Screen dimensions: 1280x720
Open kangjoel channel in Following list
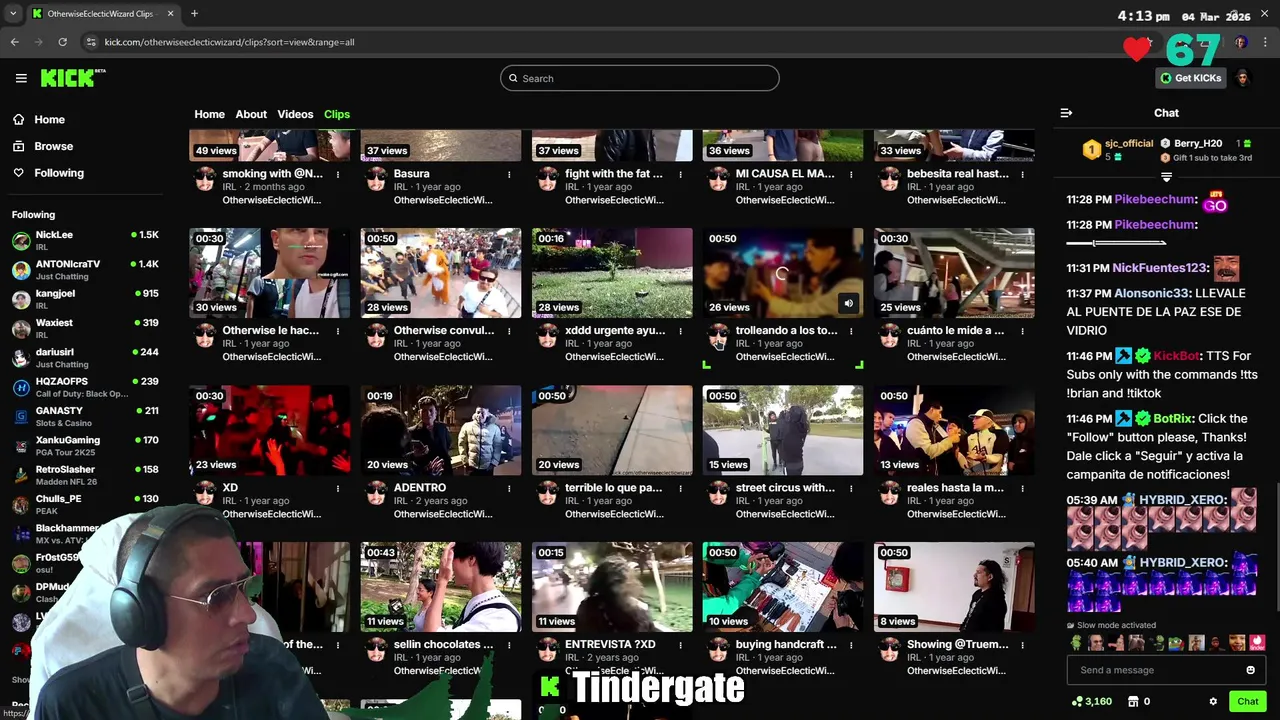[x=86, y=299]
